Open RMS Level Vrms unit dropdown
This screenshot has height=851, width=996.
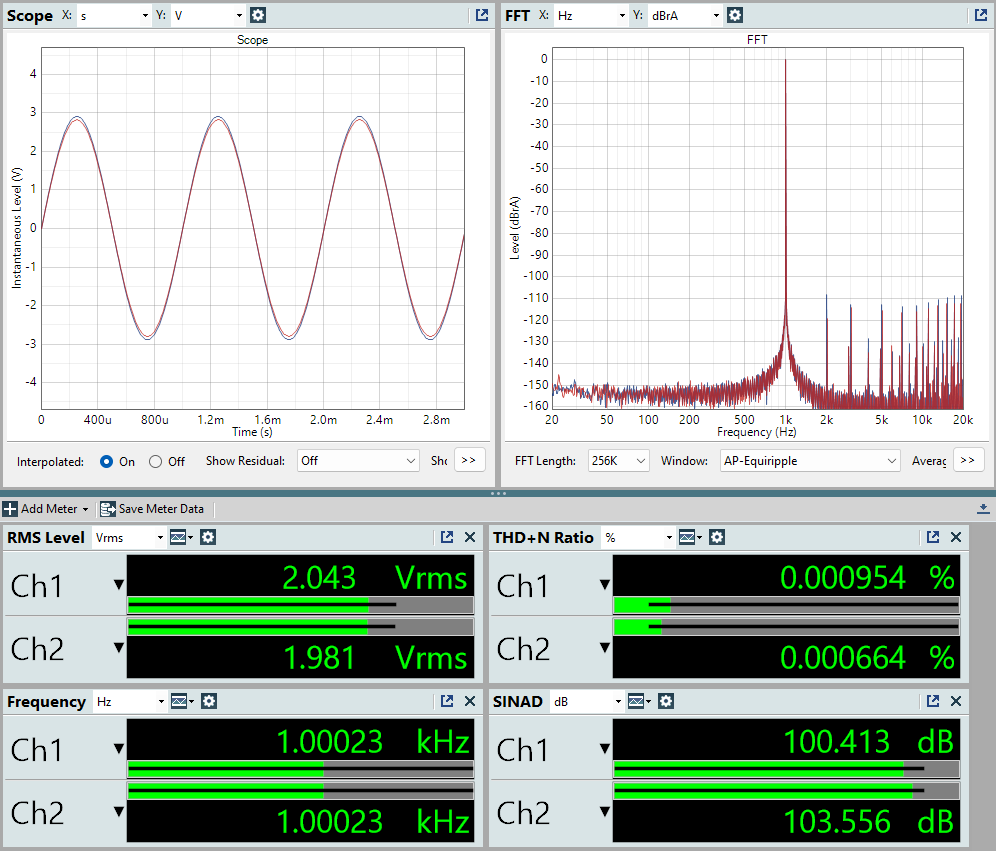point(130,538)
